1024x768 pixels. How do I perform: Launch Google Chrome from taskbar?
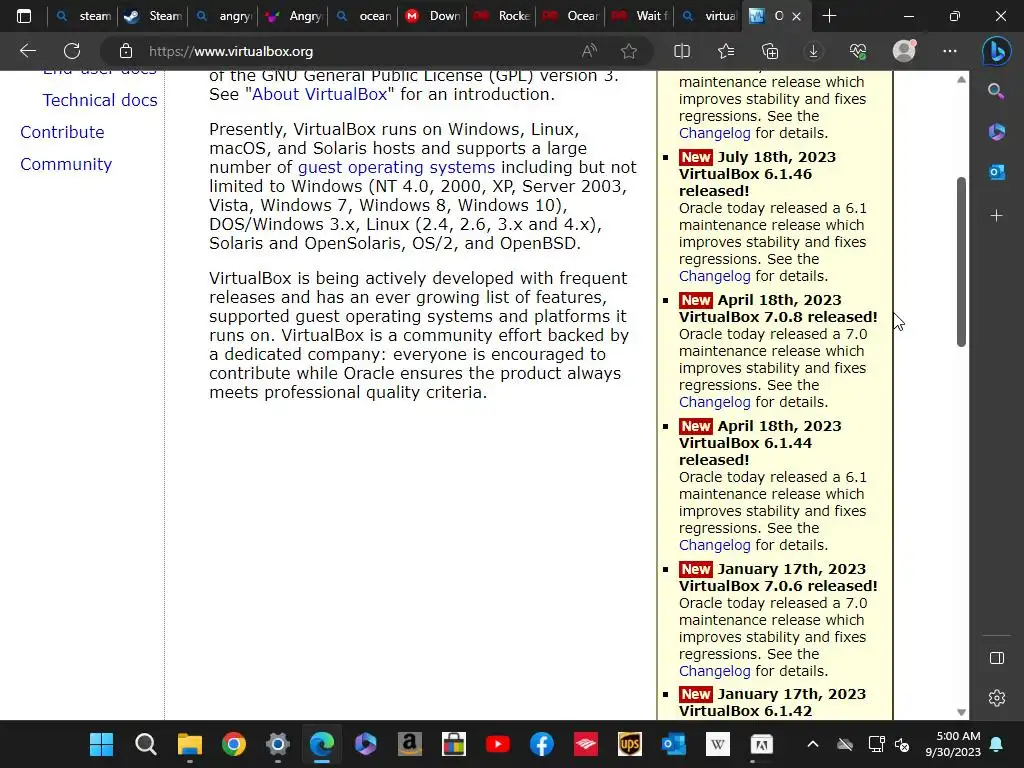point(233,744)
